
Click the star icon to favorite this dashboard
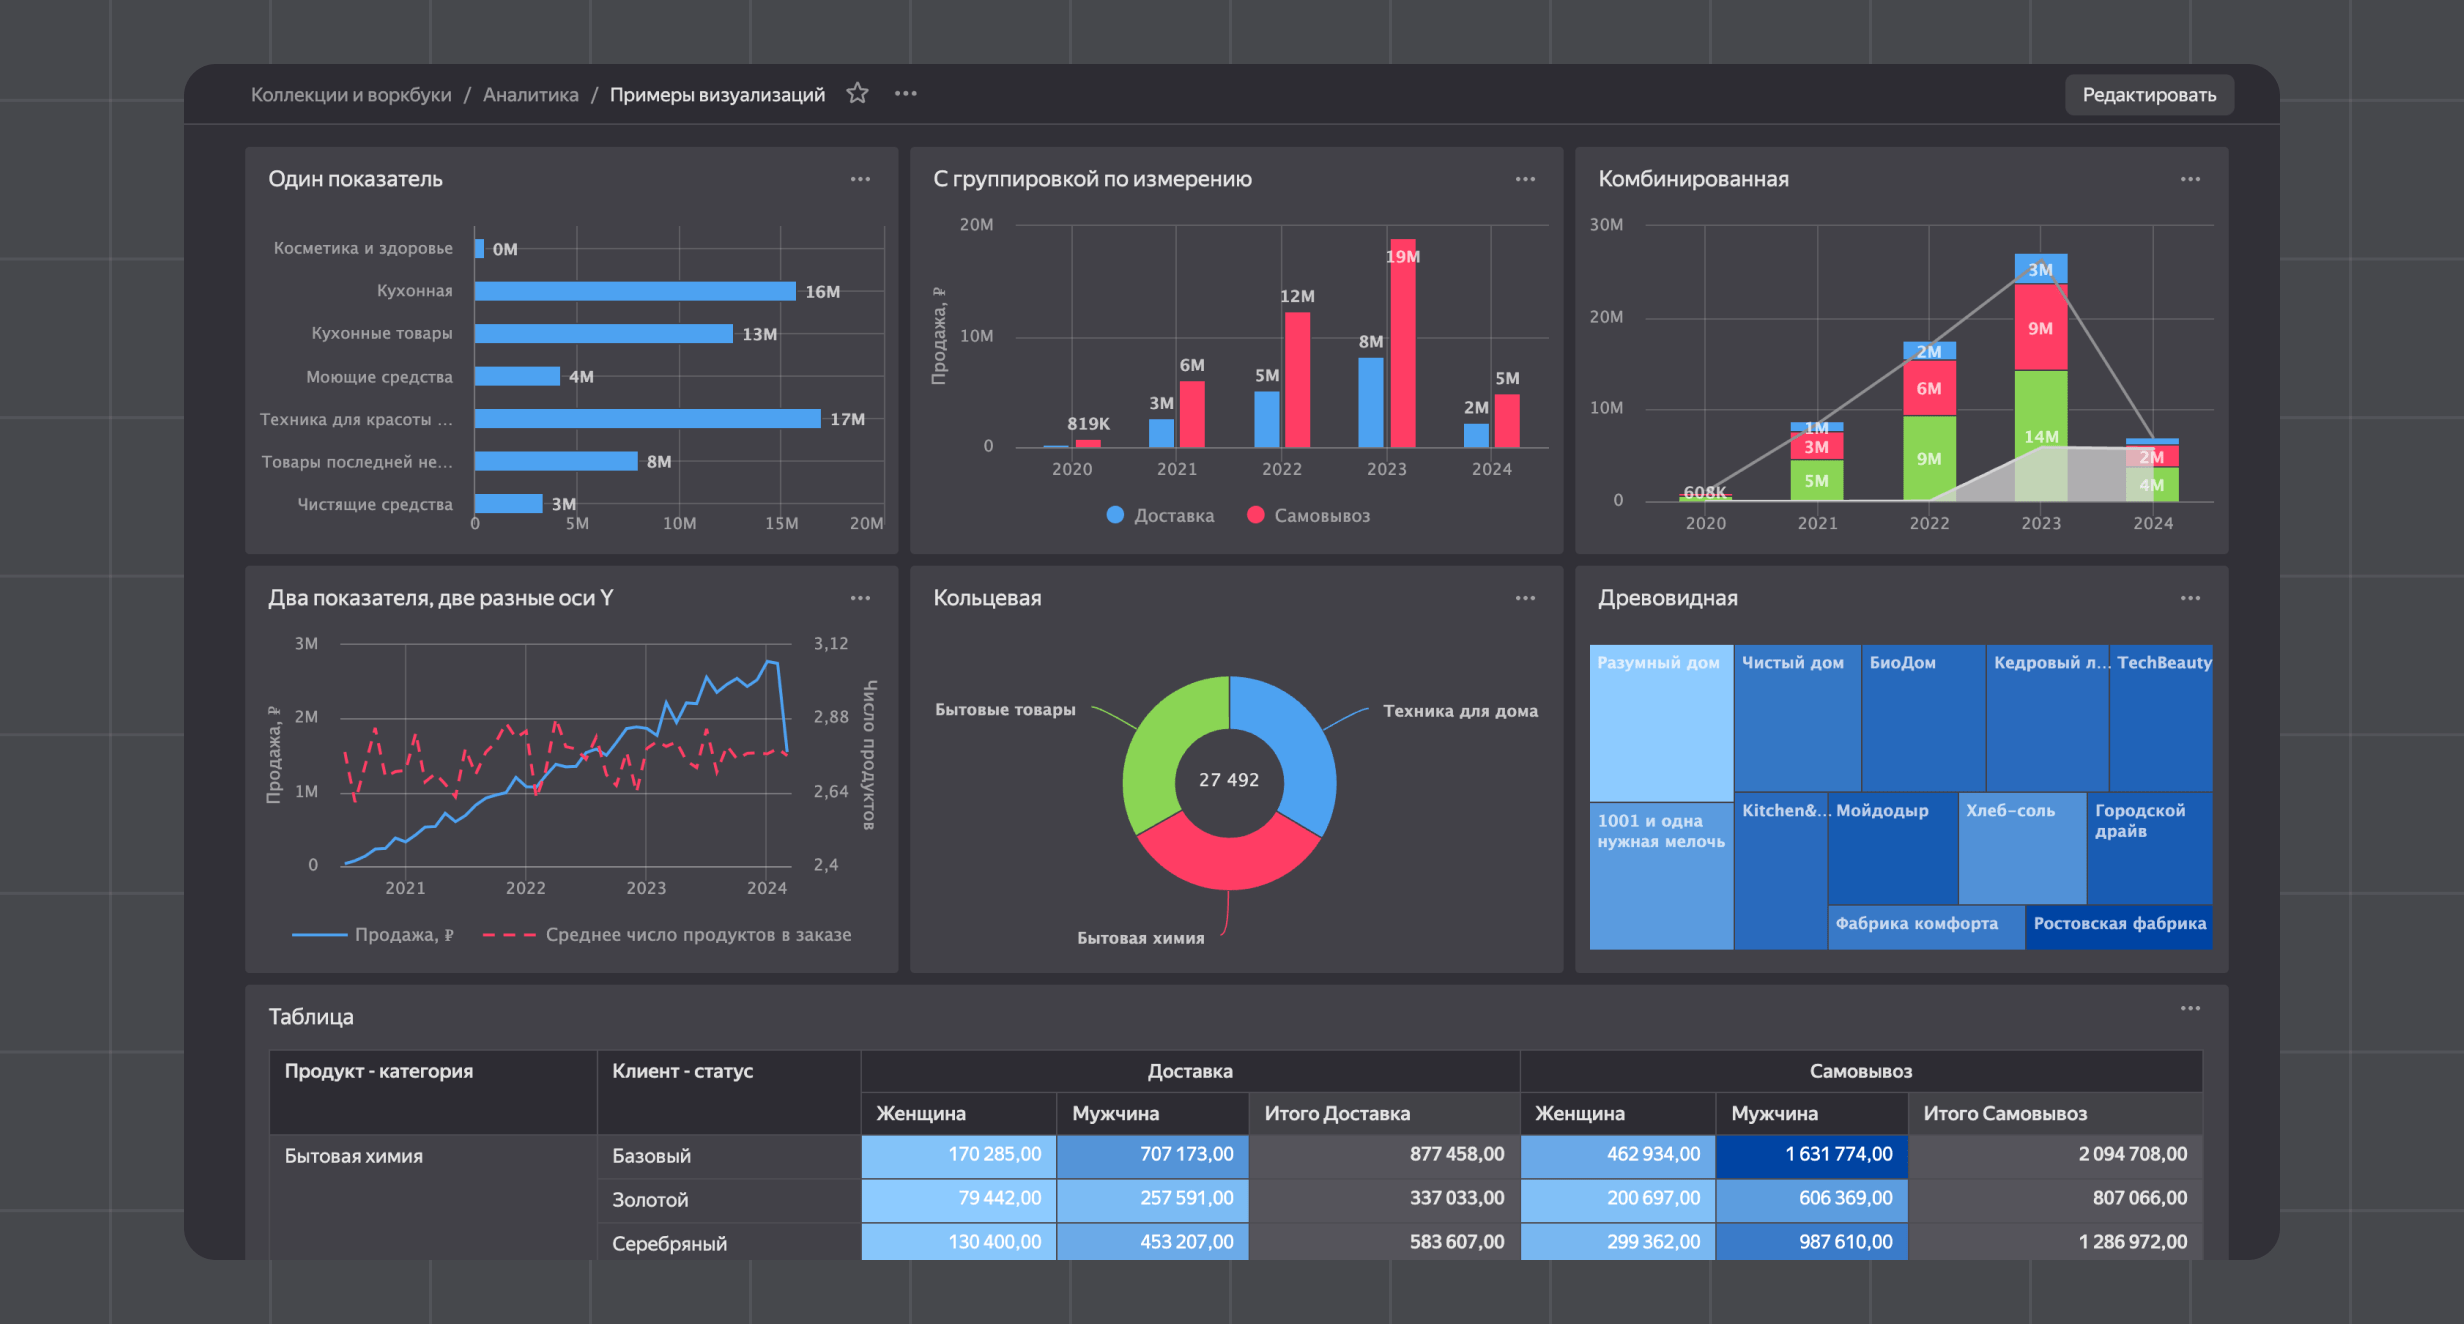tap(857, 93)
